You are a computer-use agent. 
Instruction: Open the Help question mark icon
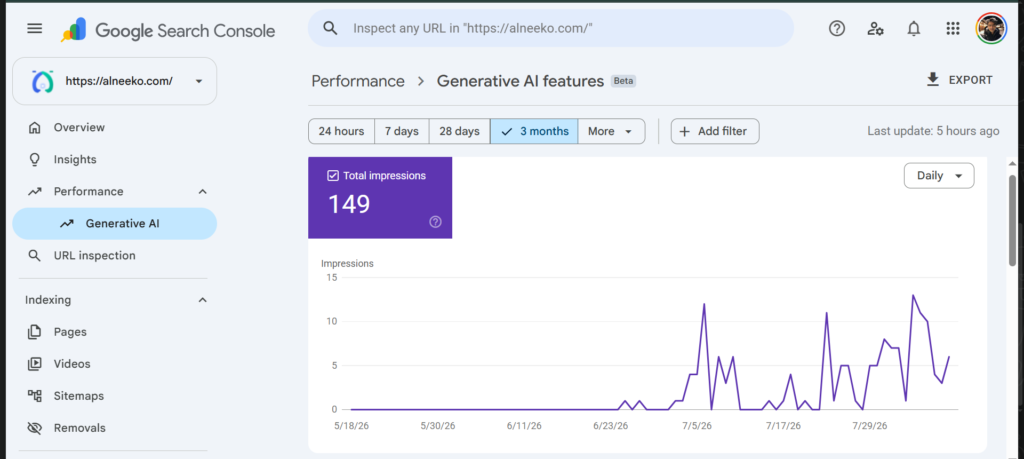pyautogui.click(x=837, y=28)
